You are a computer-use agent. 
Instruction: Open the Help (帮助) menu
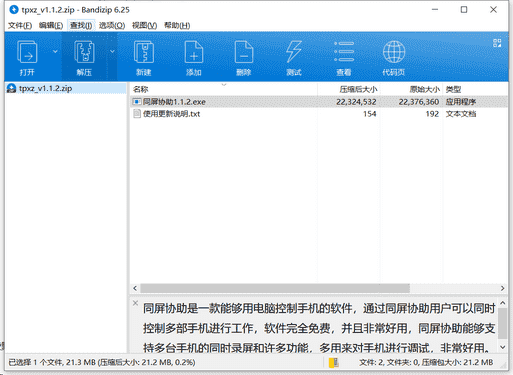[x=177, y=25]
